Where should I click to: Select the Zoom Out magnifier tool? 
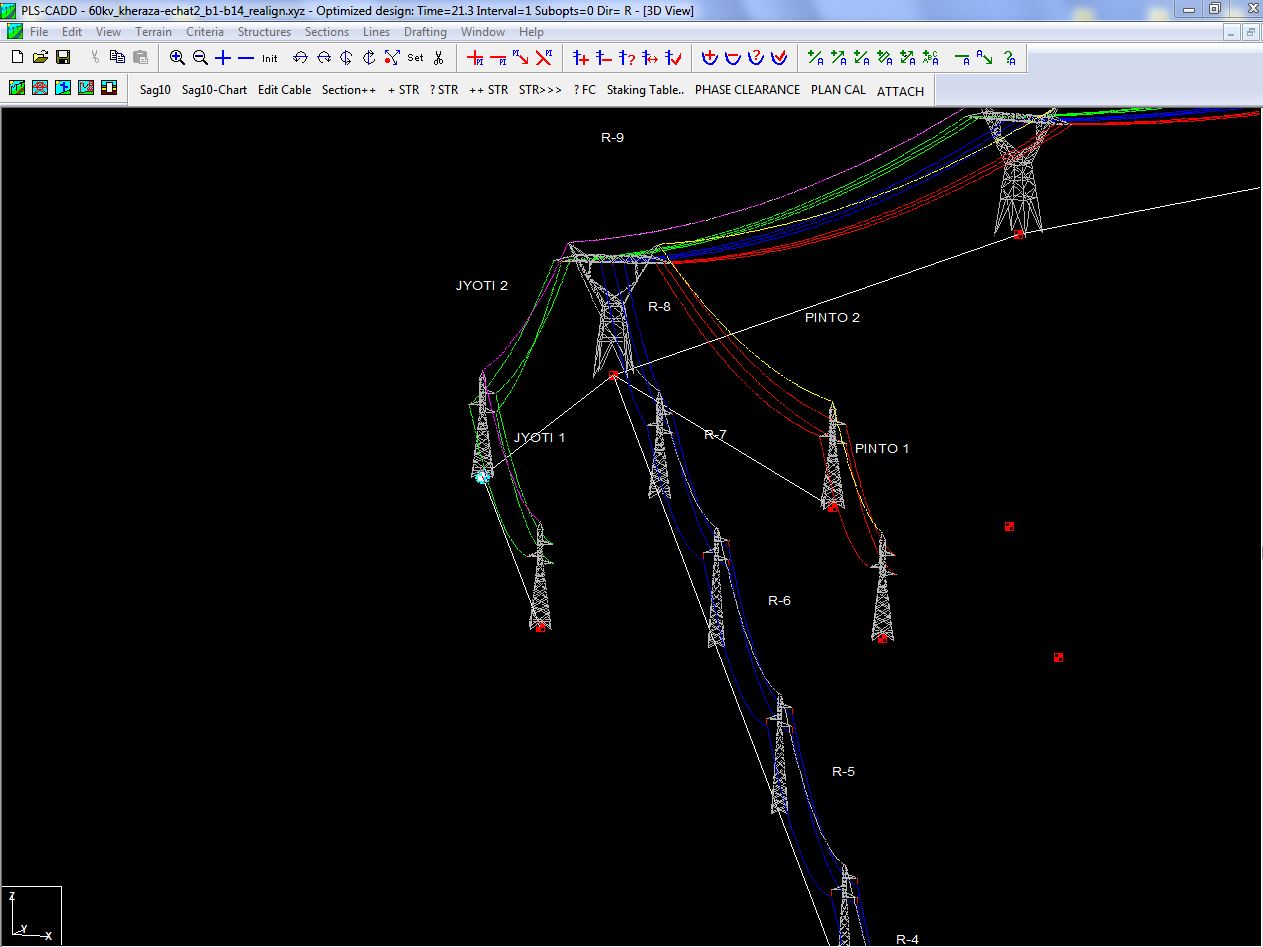point(199,57)
